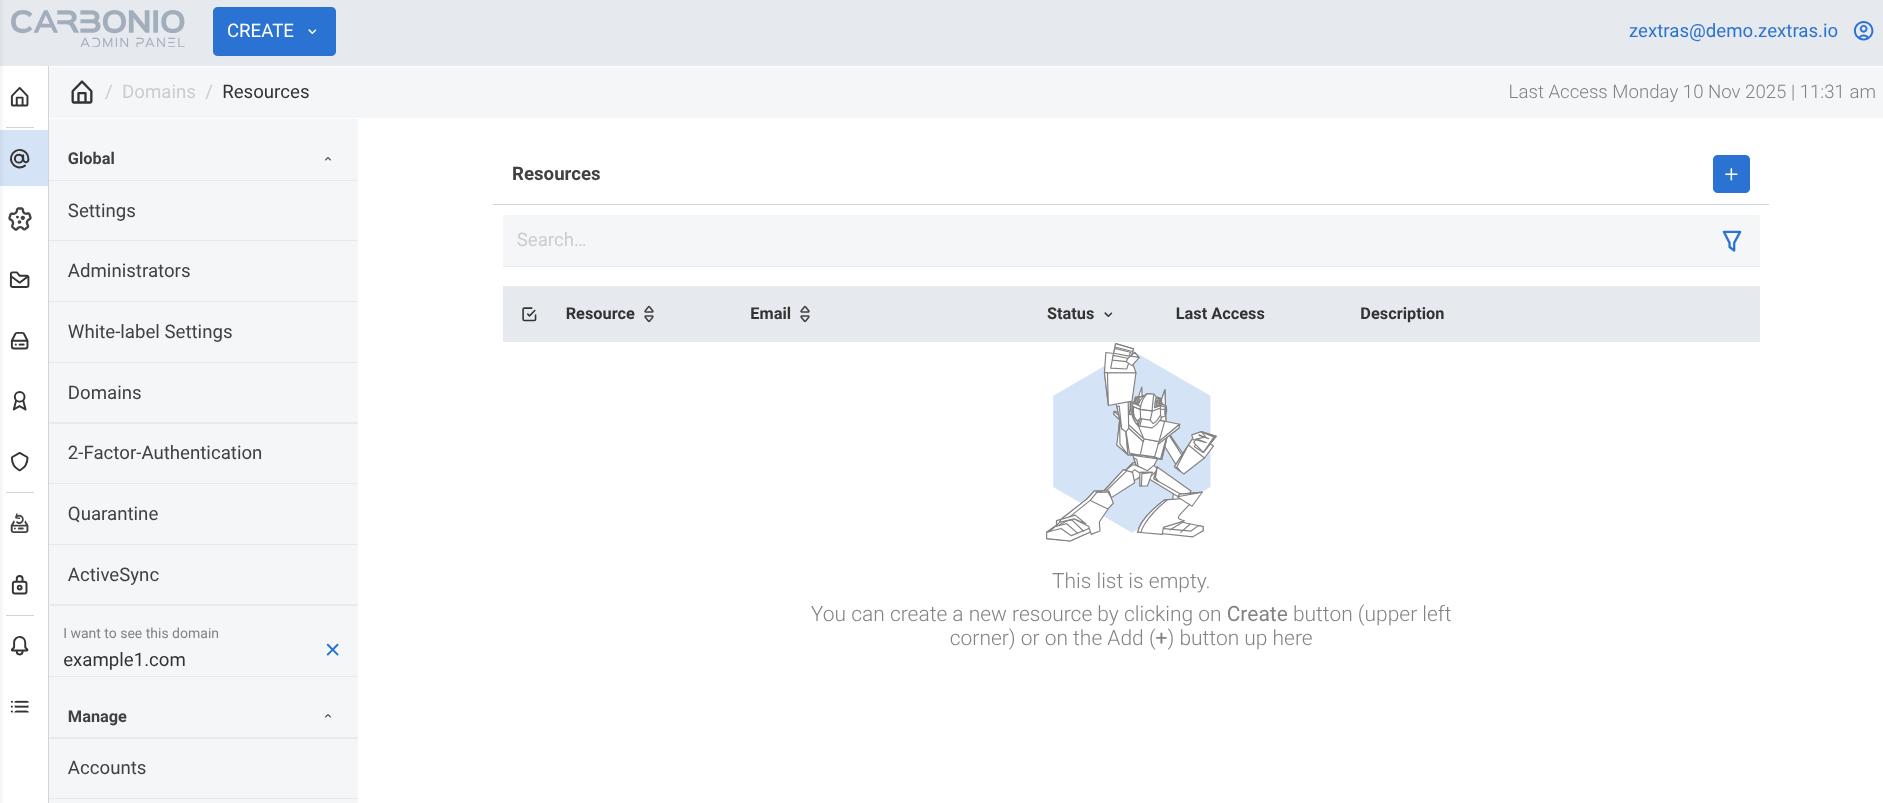Sort the list by Email column
This screenshot has height=803, width=1883.
pyautogui.click(x=805, y=314)
